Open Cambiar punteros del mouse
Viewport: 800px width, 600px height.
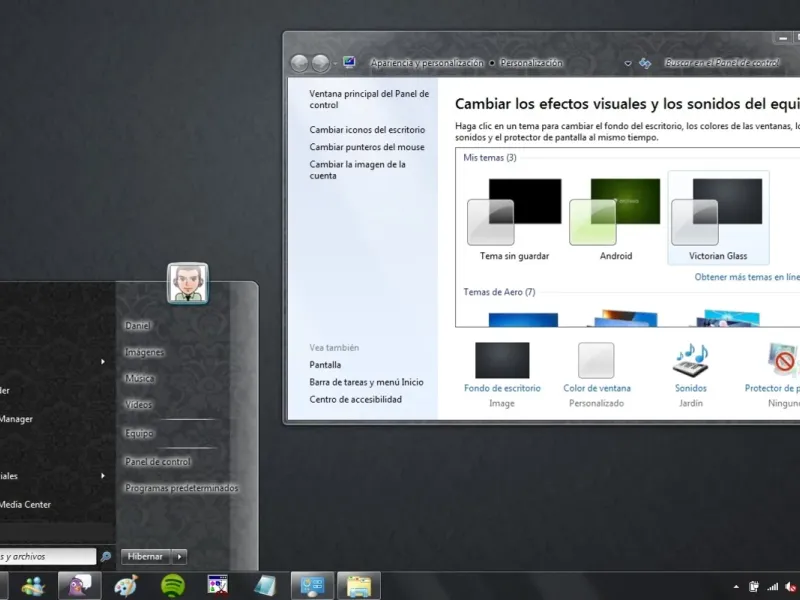[x=366, y=147]
